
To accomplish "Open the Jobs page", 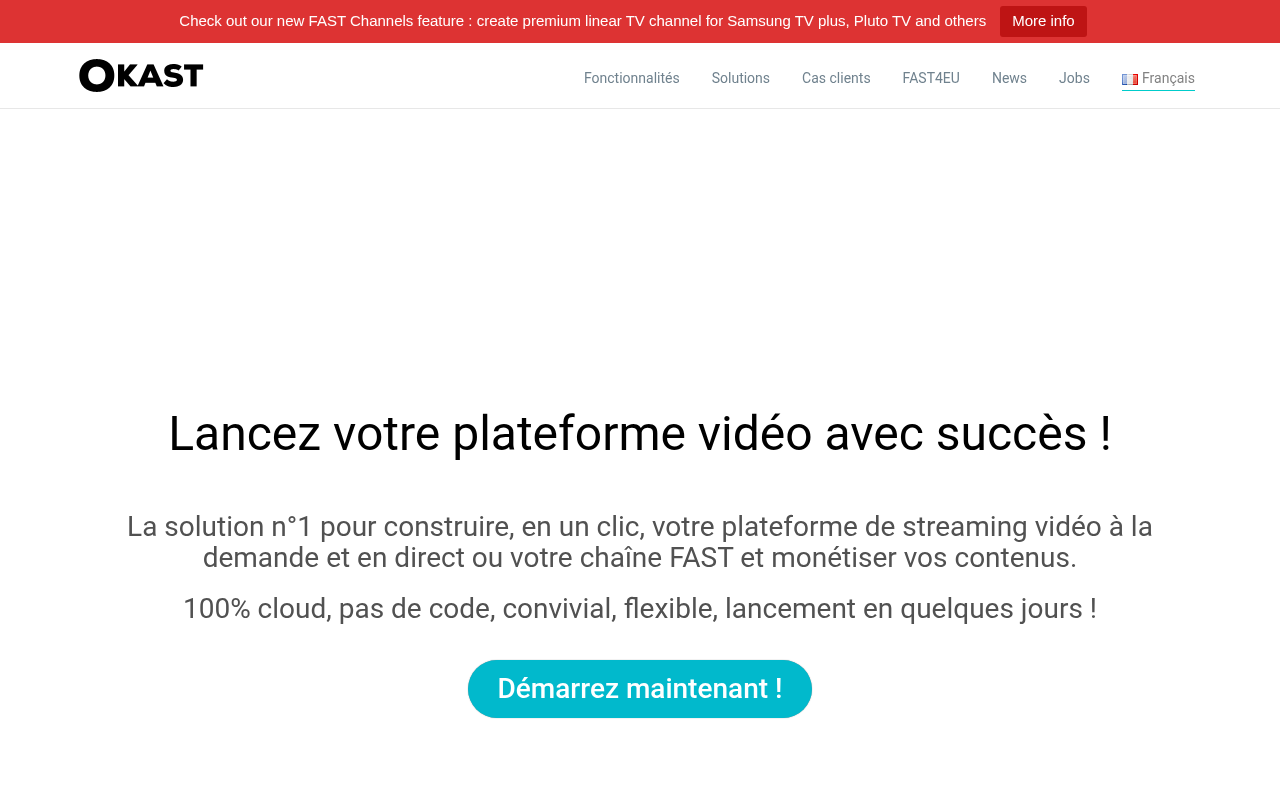I will (1074, 78).
